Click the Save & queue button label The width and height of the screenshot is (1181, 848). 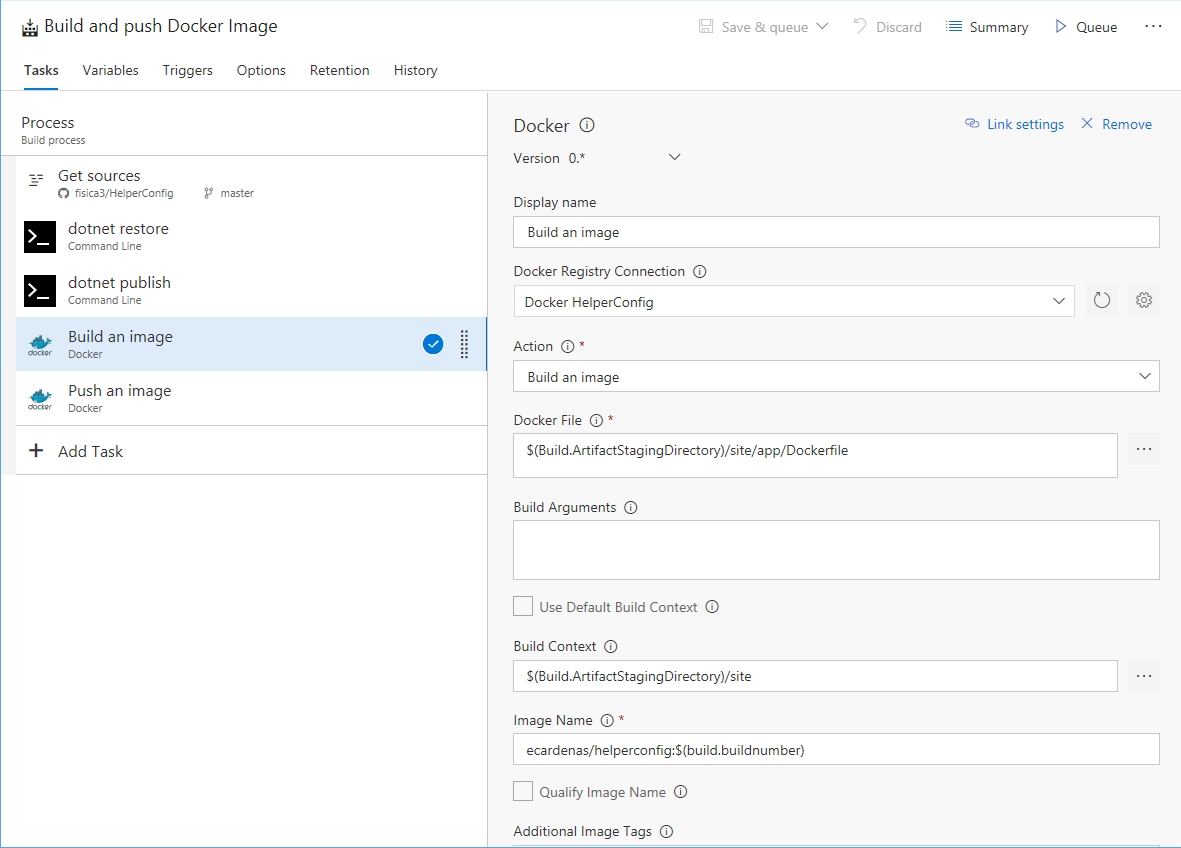coord(764,27)
